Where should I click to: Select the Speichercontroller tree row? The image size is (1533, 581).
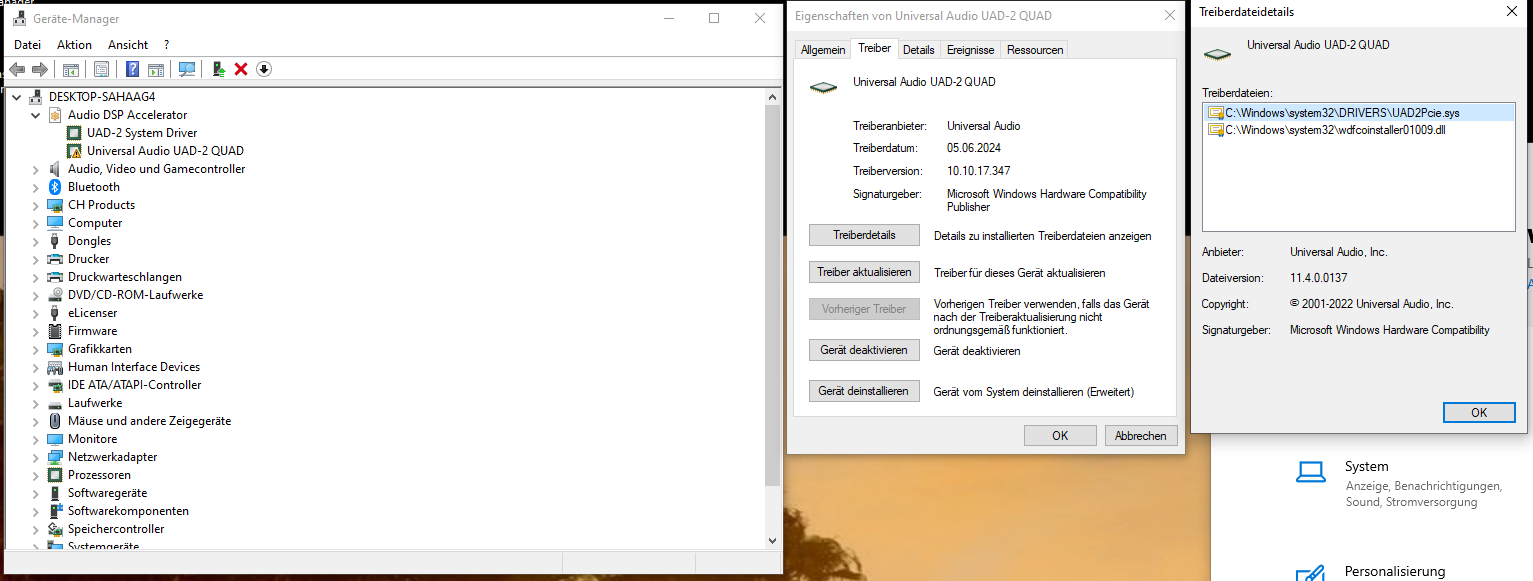(116, 529)
